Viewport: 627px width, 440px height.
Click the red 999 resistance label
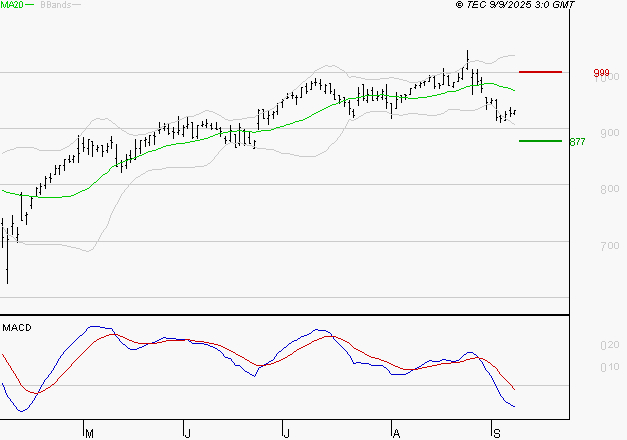(601, 73)
